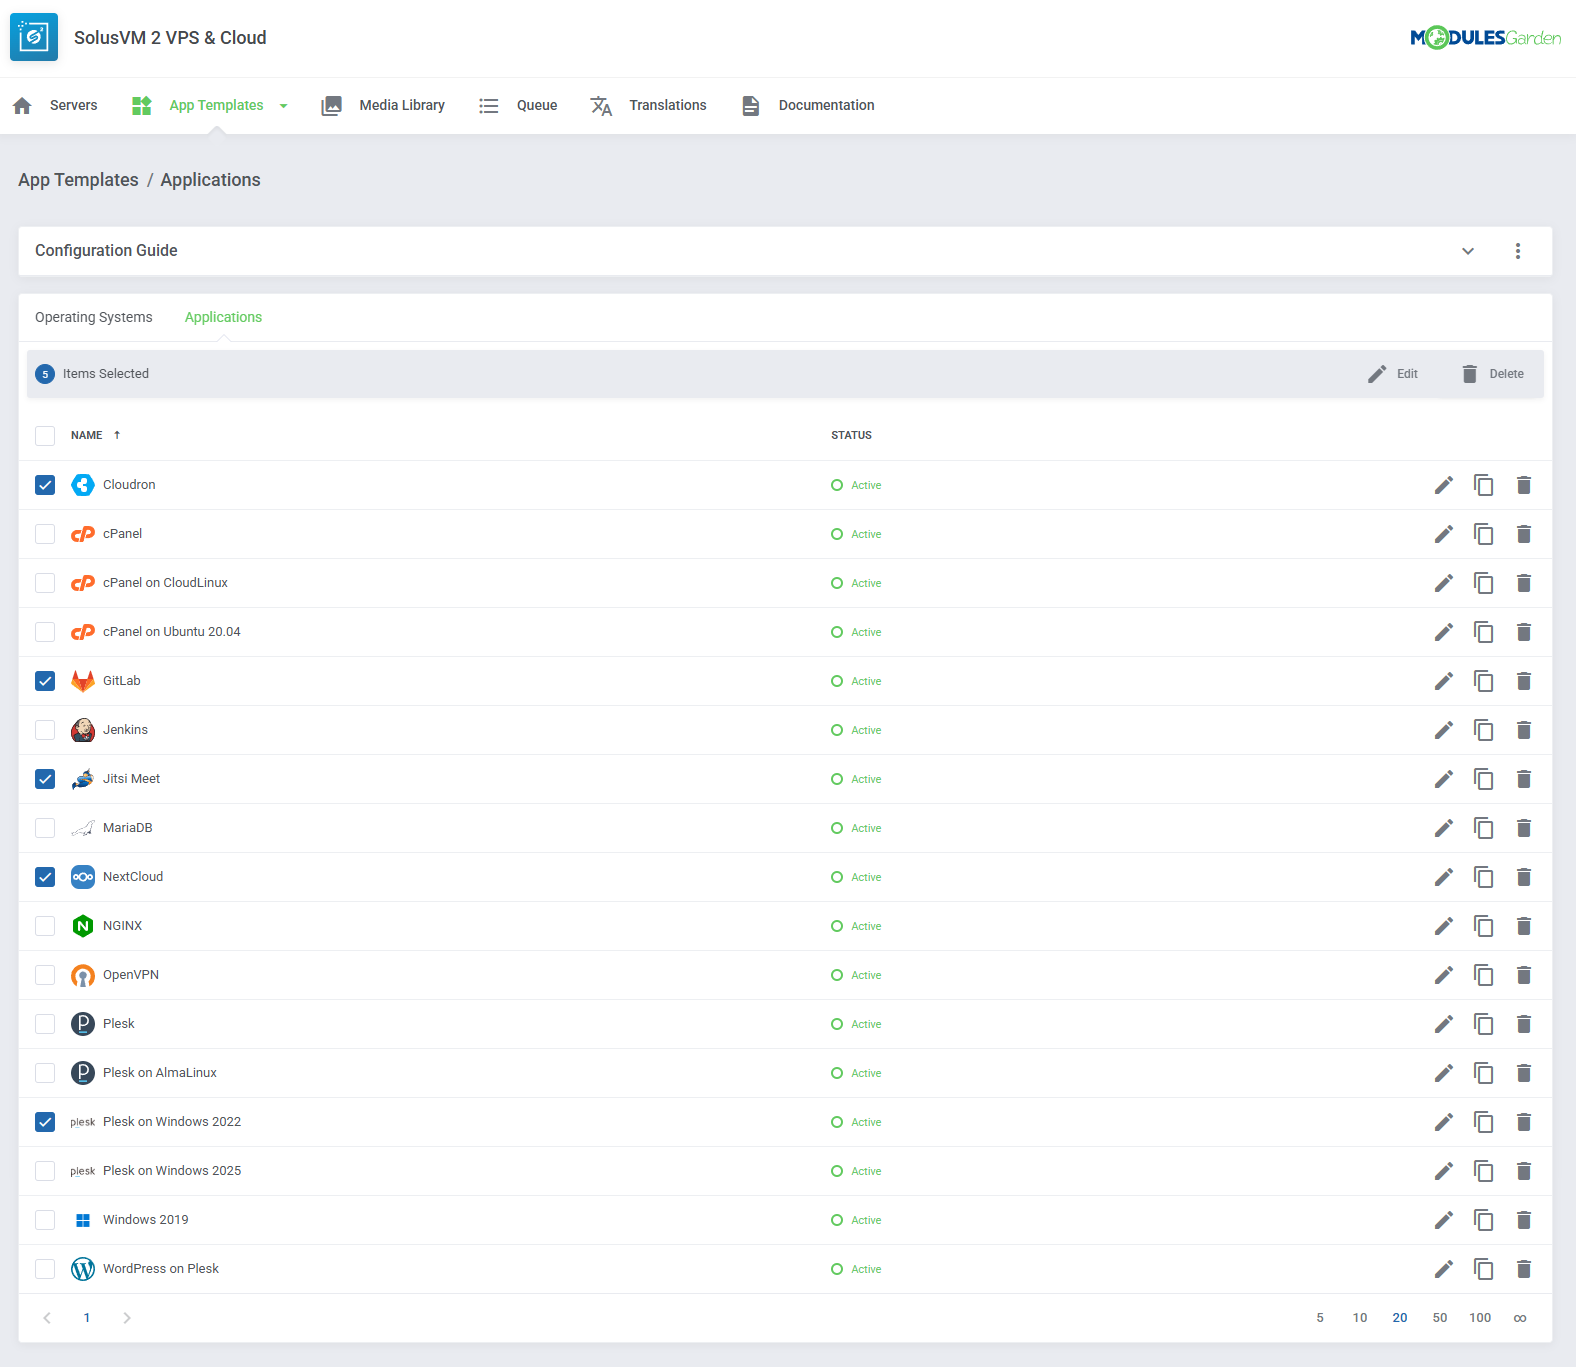Click the trash icon for WordPress on Plesk
The width and height of the screenshot is (1576, 1367).
pyautogui.click(x=1523, y=1269)
